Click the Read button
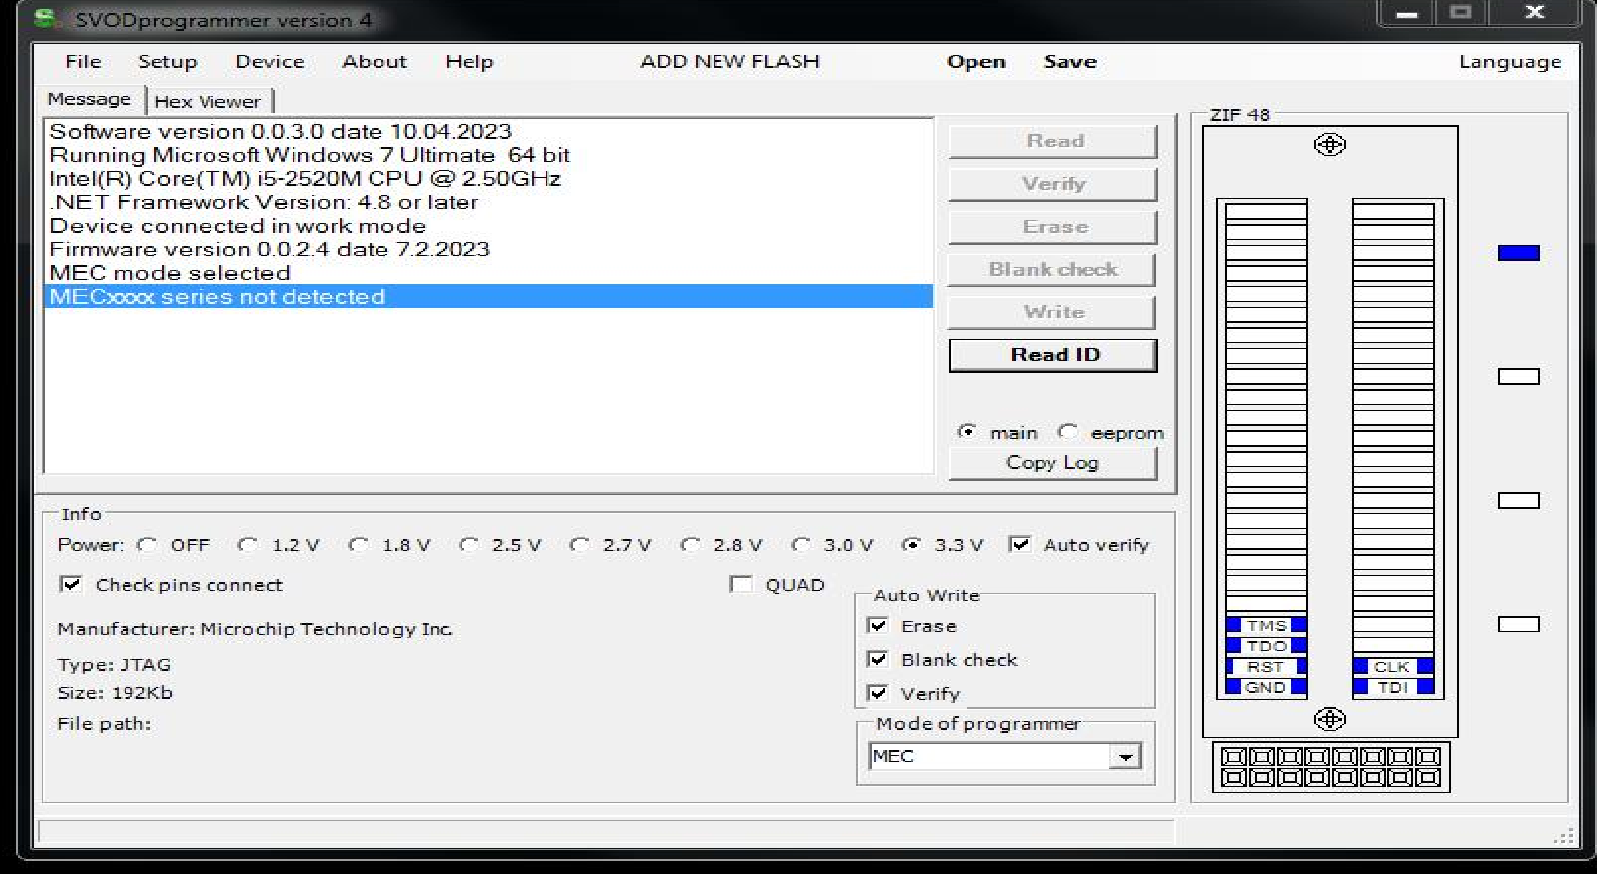The width and height of the screenshot is (1602, 874). 1054,141
